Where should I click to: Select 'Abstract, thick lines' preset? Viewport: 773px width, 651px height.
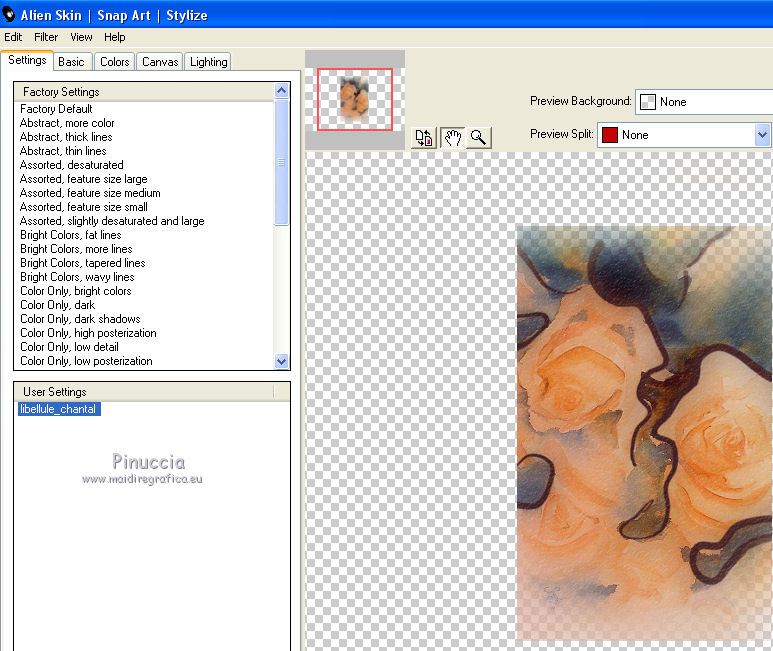(x=66, y=137)
